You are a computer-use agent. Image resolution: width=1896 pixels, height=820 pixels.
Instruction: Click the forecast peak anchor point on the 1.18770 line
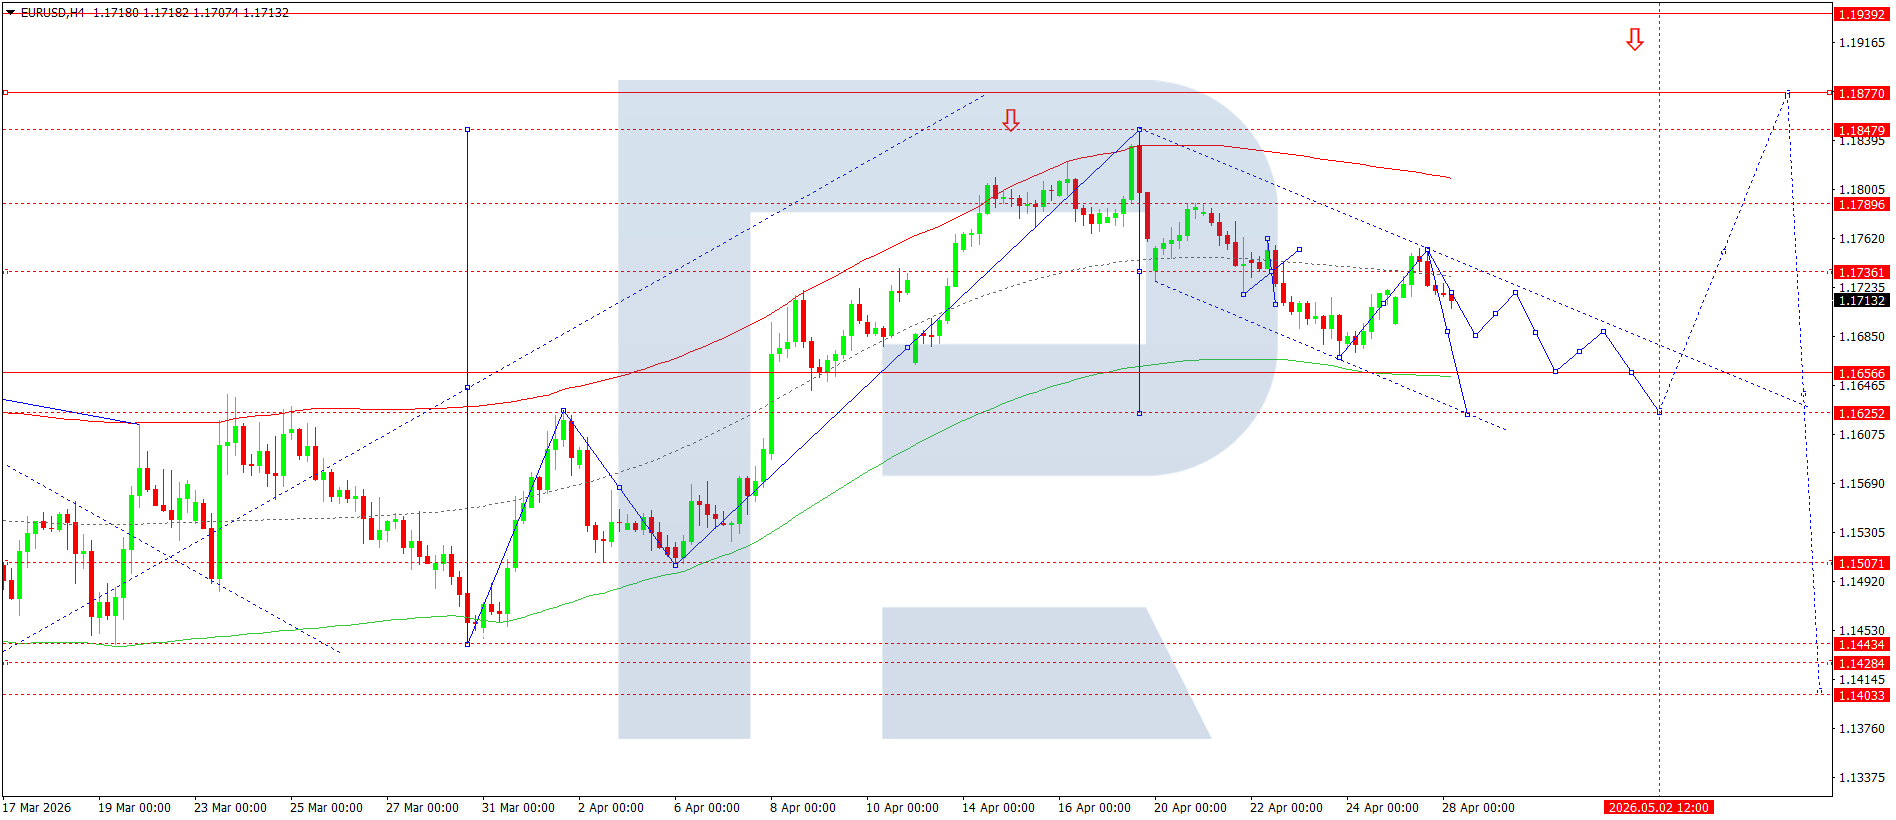tap(1788, 93)
